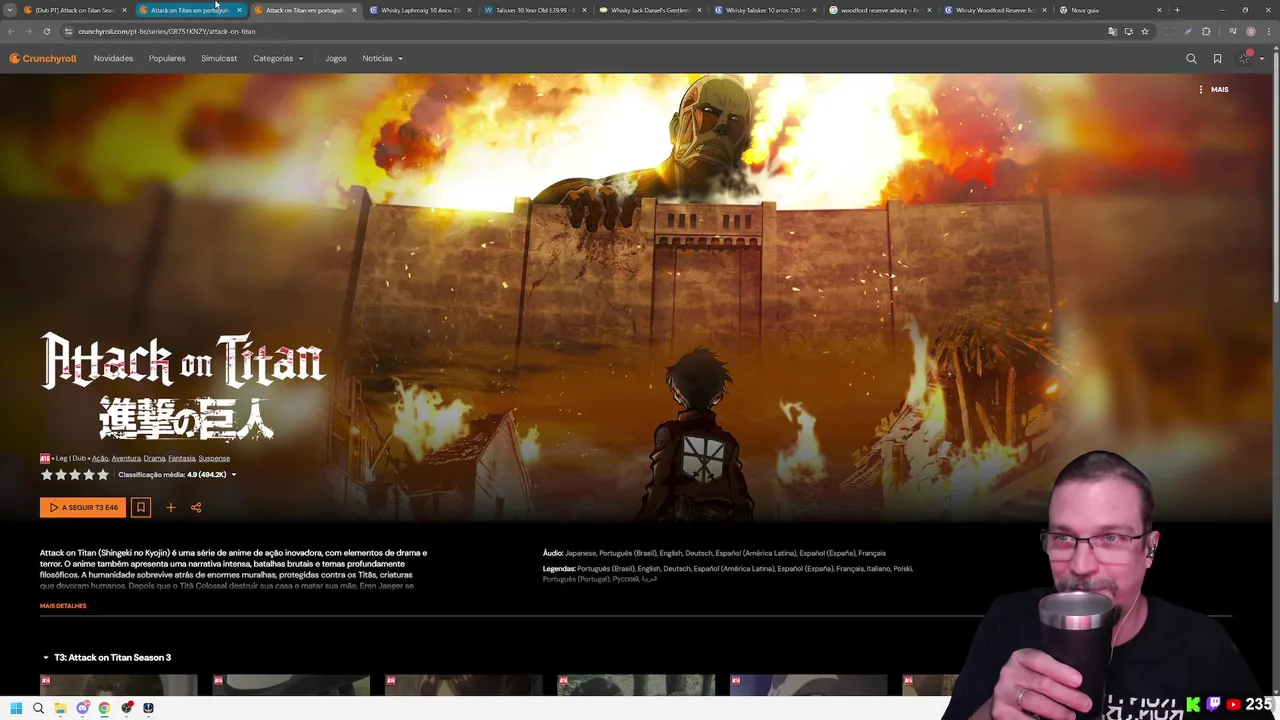The height and width of the screenshot is (720, 1280).
Task: Reload the page in the browser
Action: click(46, 31)
